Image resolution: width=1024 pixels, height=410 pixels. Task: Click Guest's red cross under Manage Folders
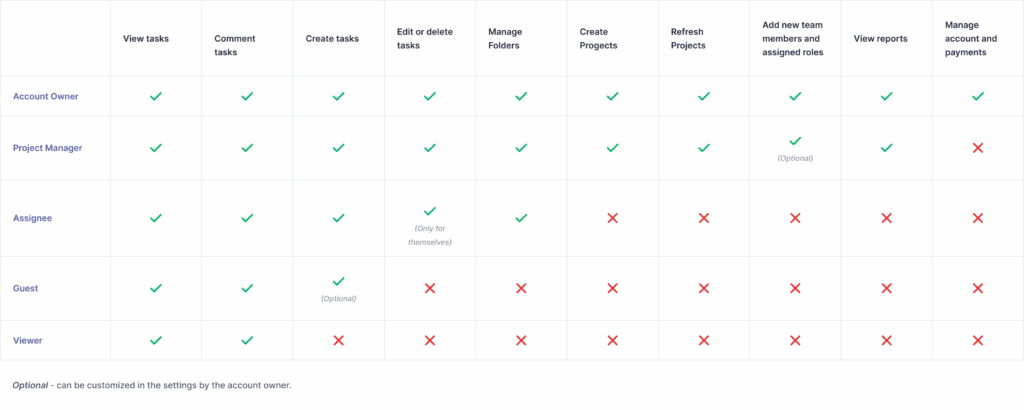coord(521,288)
